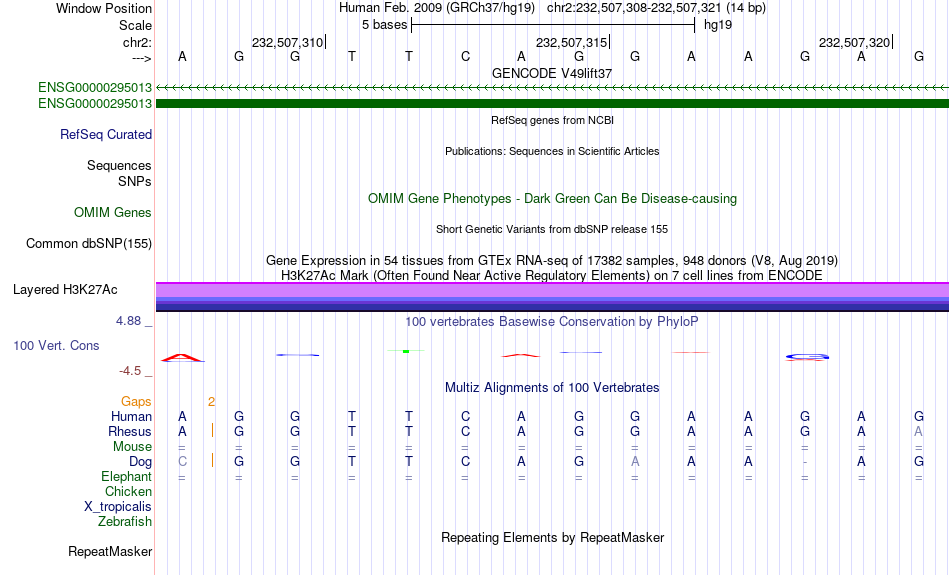The image size is (950, 575).
Task: Click the 232,507,315 ruler coordinate
Action: tap(571, 42)
